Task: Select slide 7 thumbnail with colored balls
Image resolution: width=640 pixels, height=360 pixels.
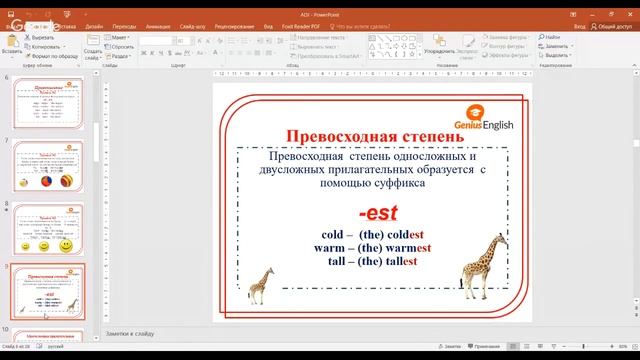Action: click(48, 166)
